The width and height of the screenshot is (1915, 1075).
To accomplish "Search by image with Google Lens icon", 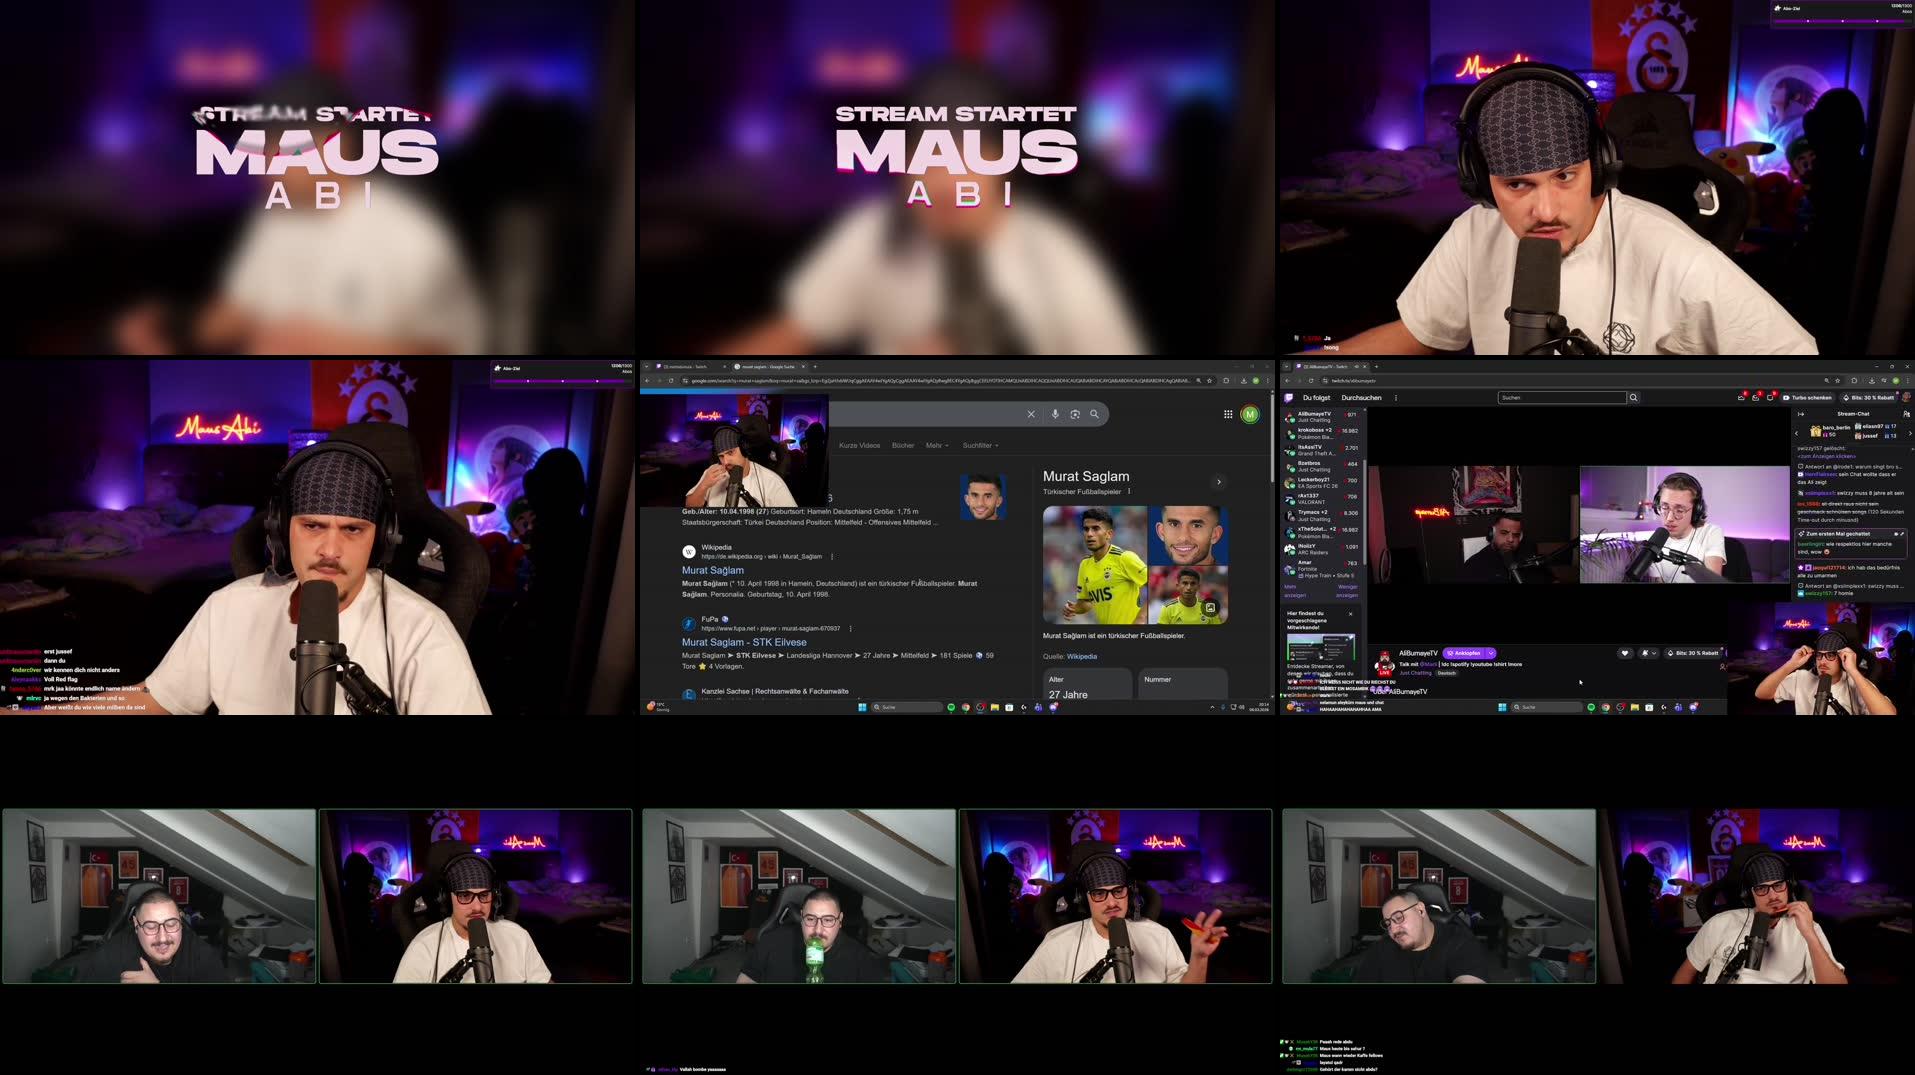I will click(1076, 414).
